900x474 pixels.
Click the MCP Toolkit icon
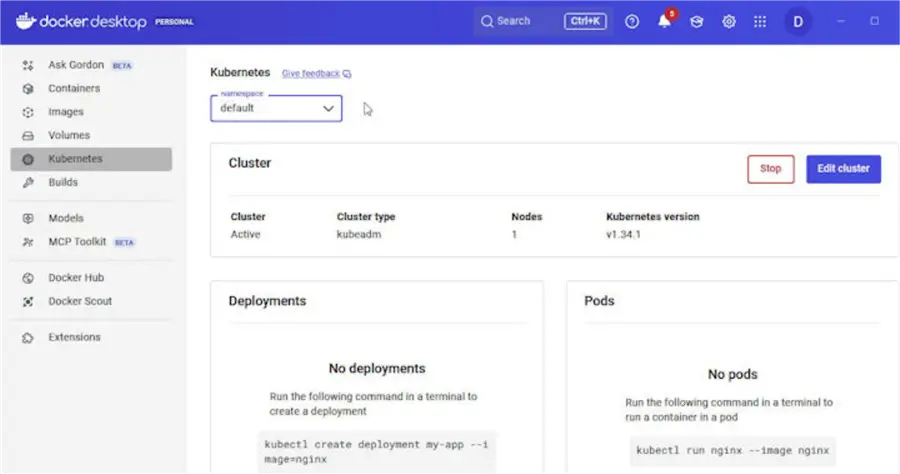click(28, 242)
